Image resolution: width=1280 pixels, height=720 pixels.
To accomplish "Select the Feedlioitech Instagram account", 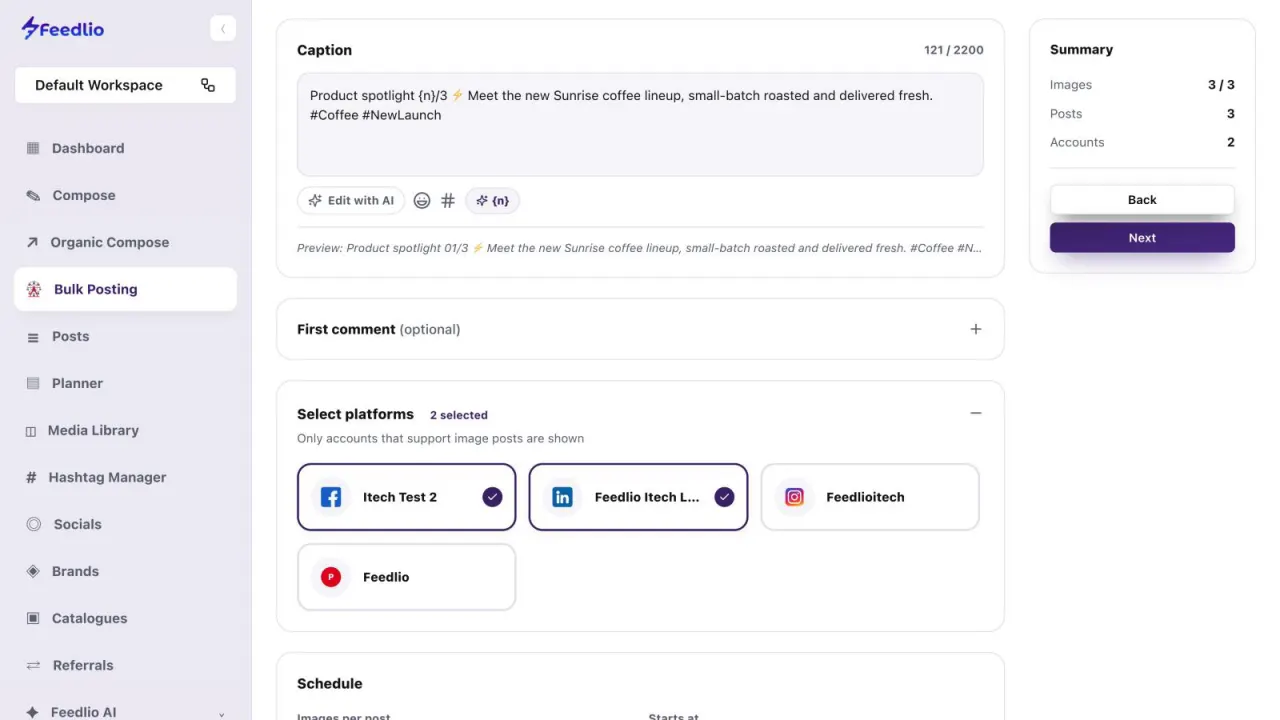I will pos(870,497).
